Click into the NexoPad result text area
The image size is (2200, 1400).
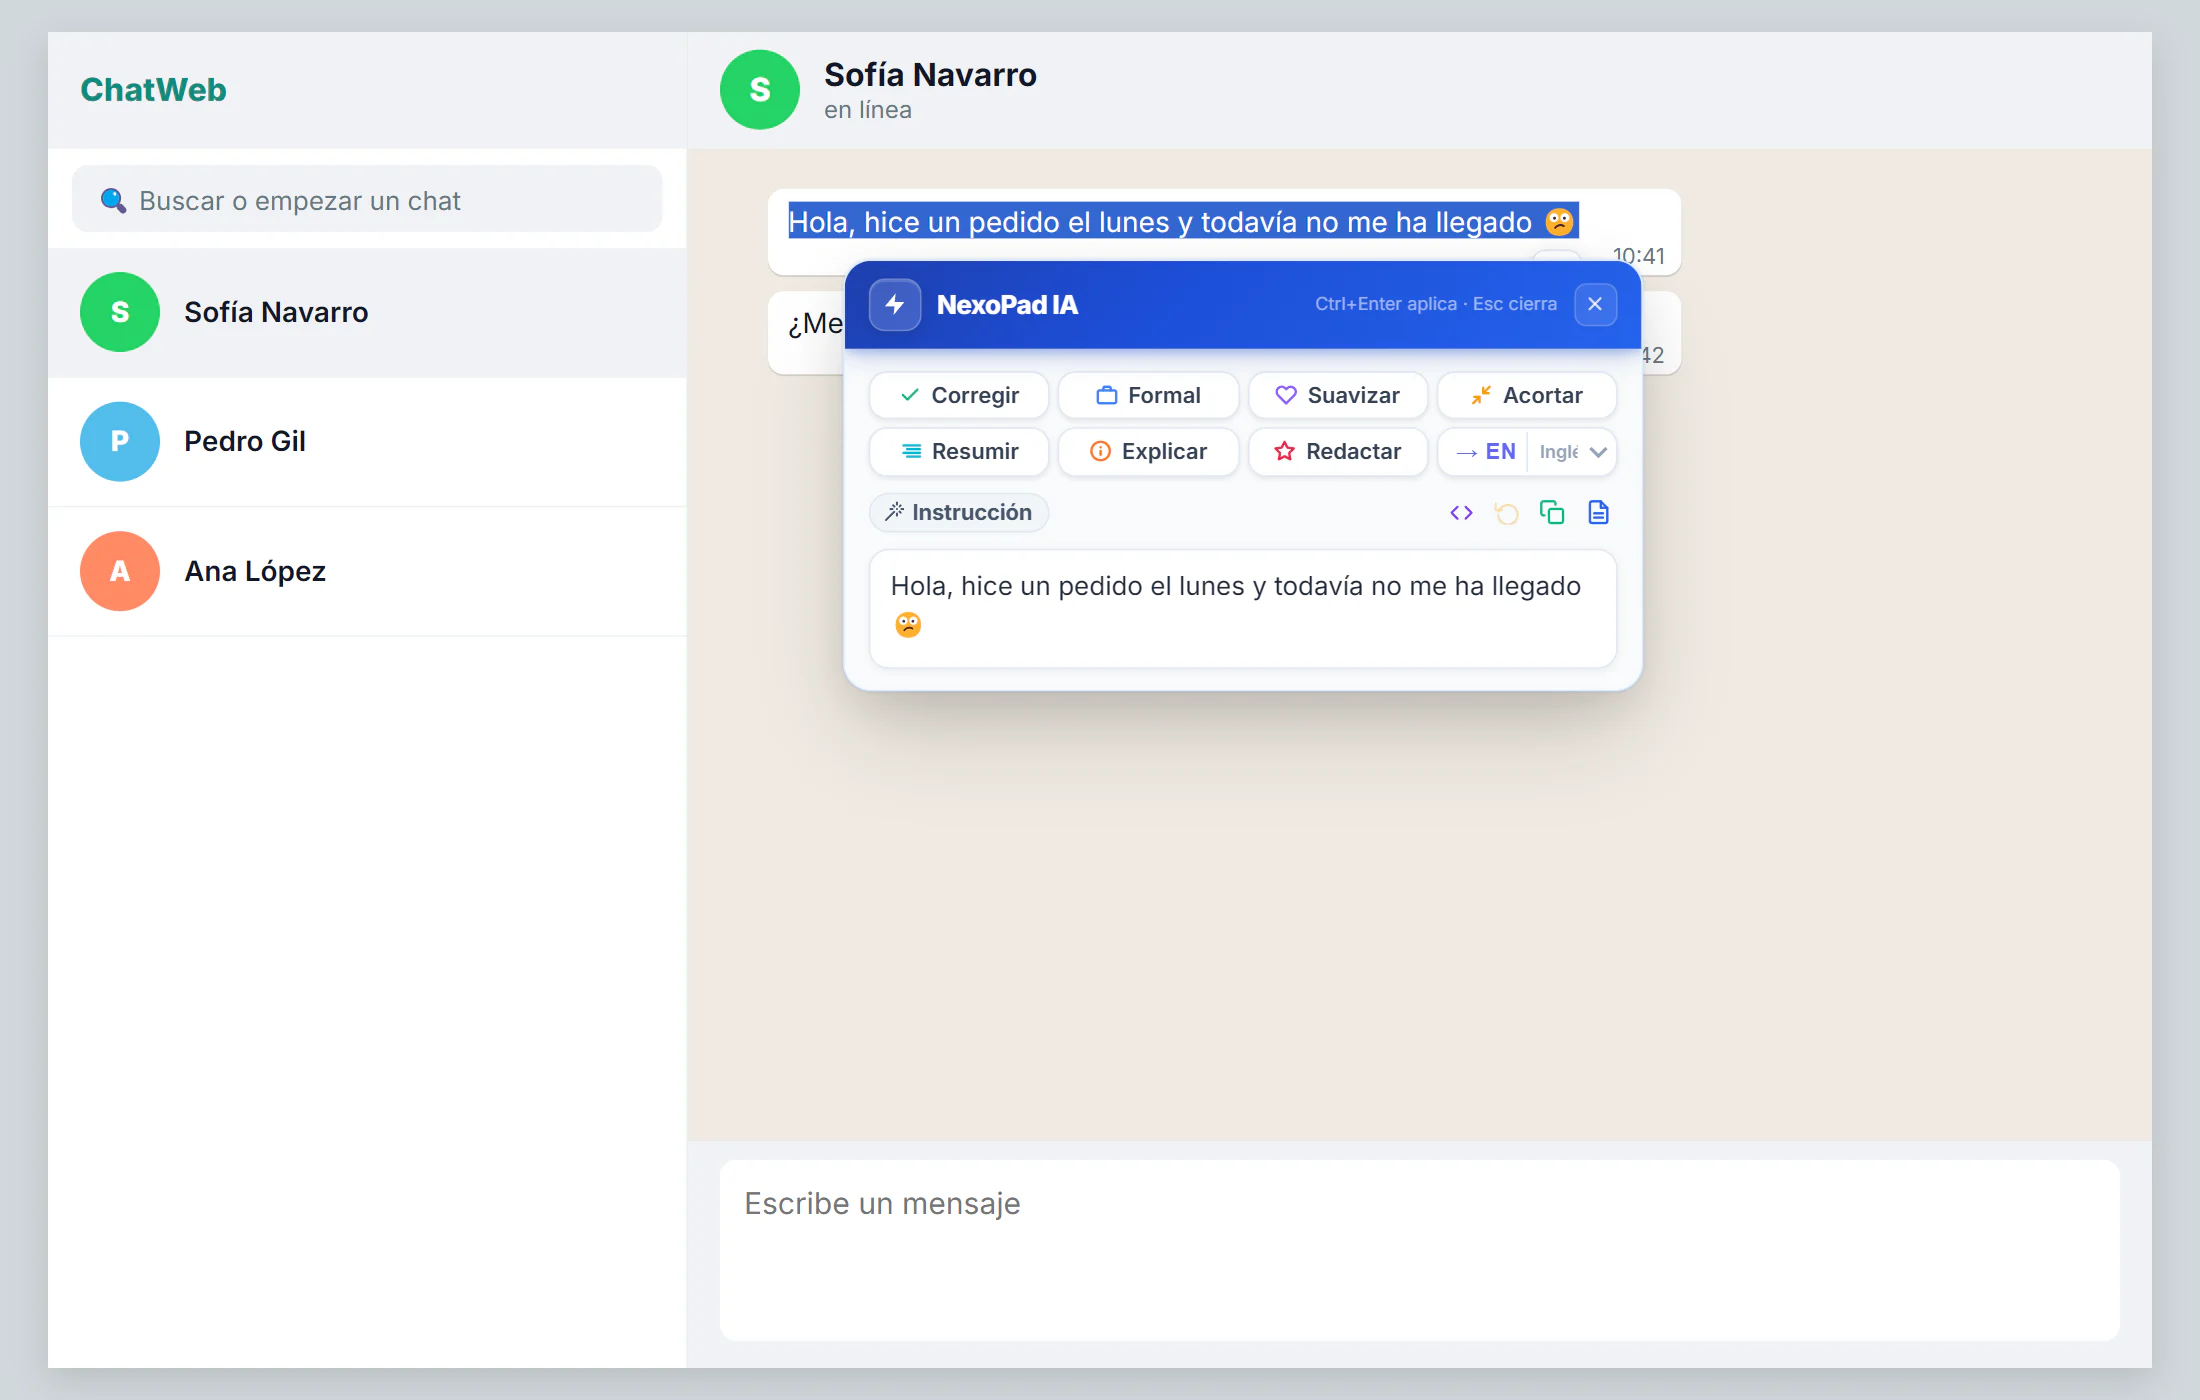[x=1243, y=608]
